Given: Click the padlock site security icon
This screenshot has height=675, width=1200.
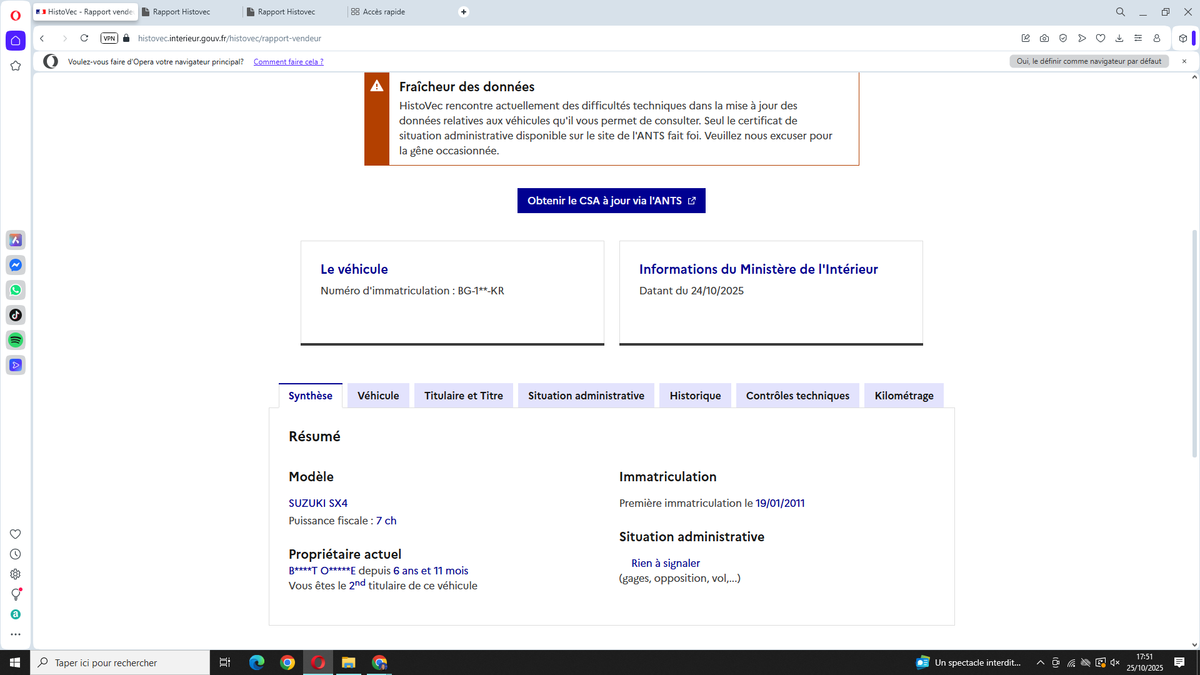Looking at the screenshot, I should click(127, 38).
